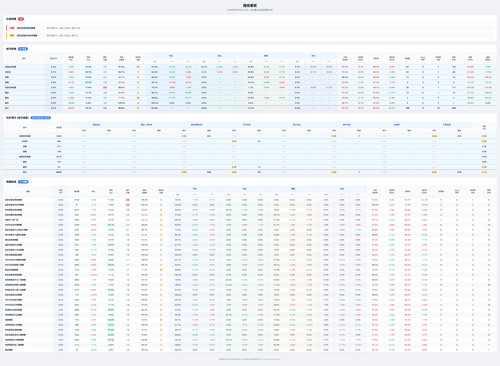500x366 pixels.
Task: Click the blue pill tag beside the first table title
Action: 23,49
